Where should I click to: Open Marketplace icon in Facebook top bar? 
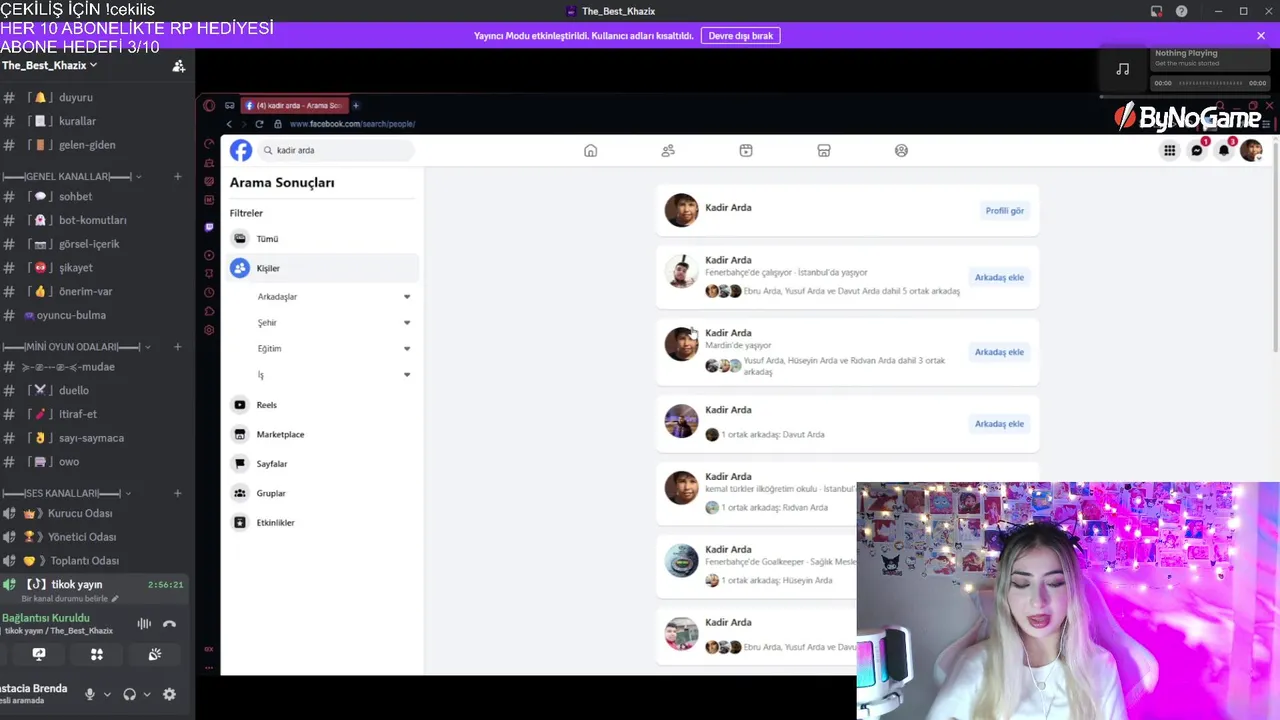pyautogui.click(x=824, y=150)
